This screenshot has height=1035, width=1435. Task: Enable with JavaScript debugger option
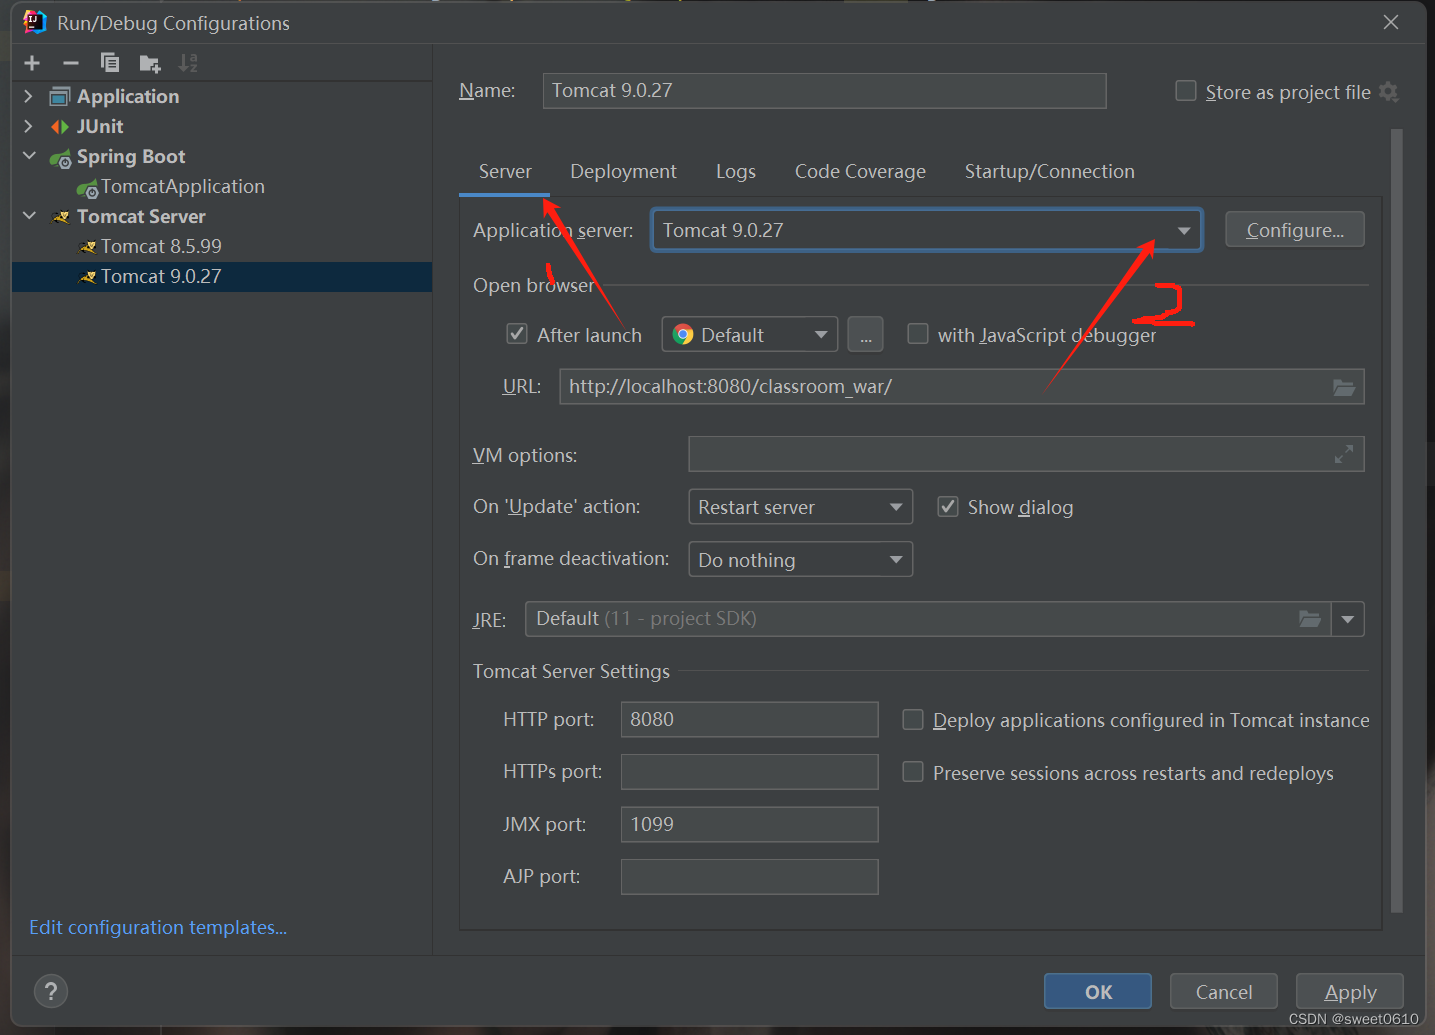click(x=917, y=334)
